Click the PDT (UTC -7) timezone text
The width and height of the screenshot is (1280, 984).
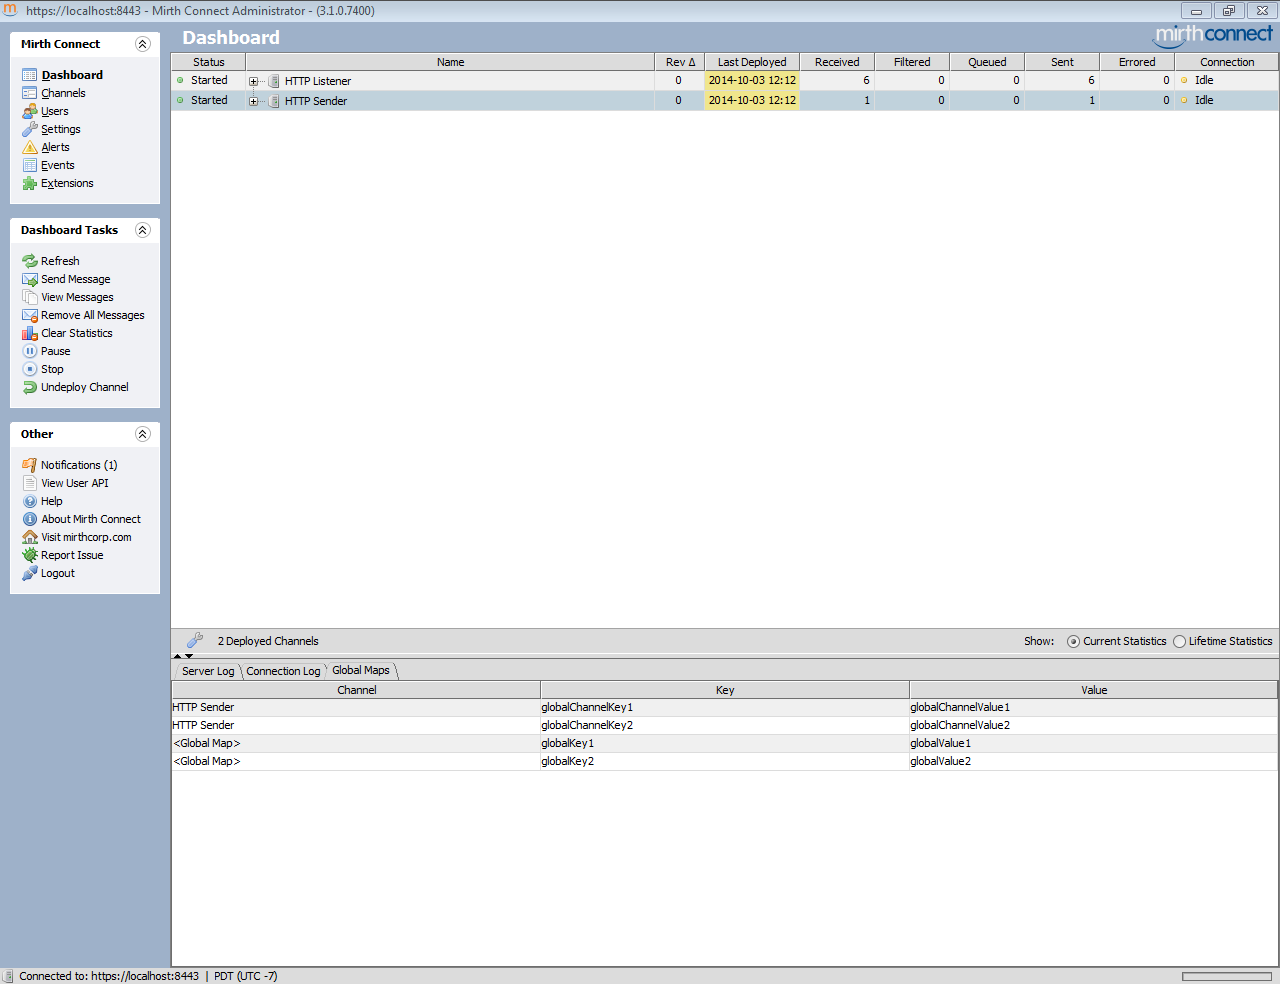pyautogui.click(x=245, y=976)
